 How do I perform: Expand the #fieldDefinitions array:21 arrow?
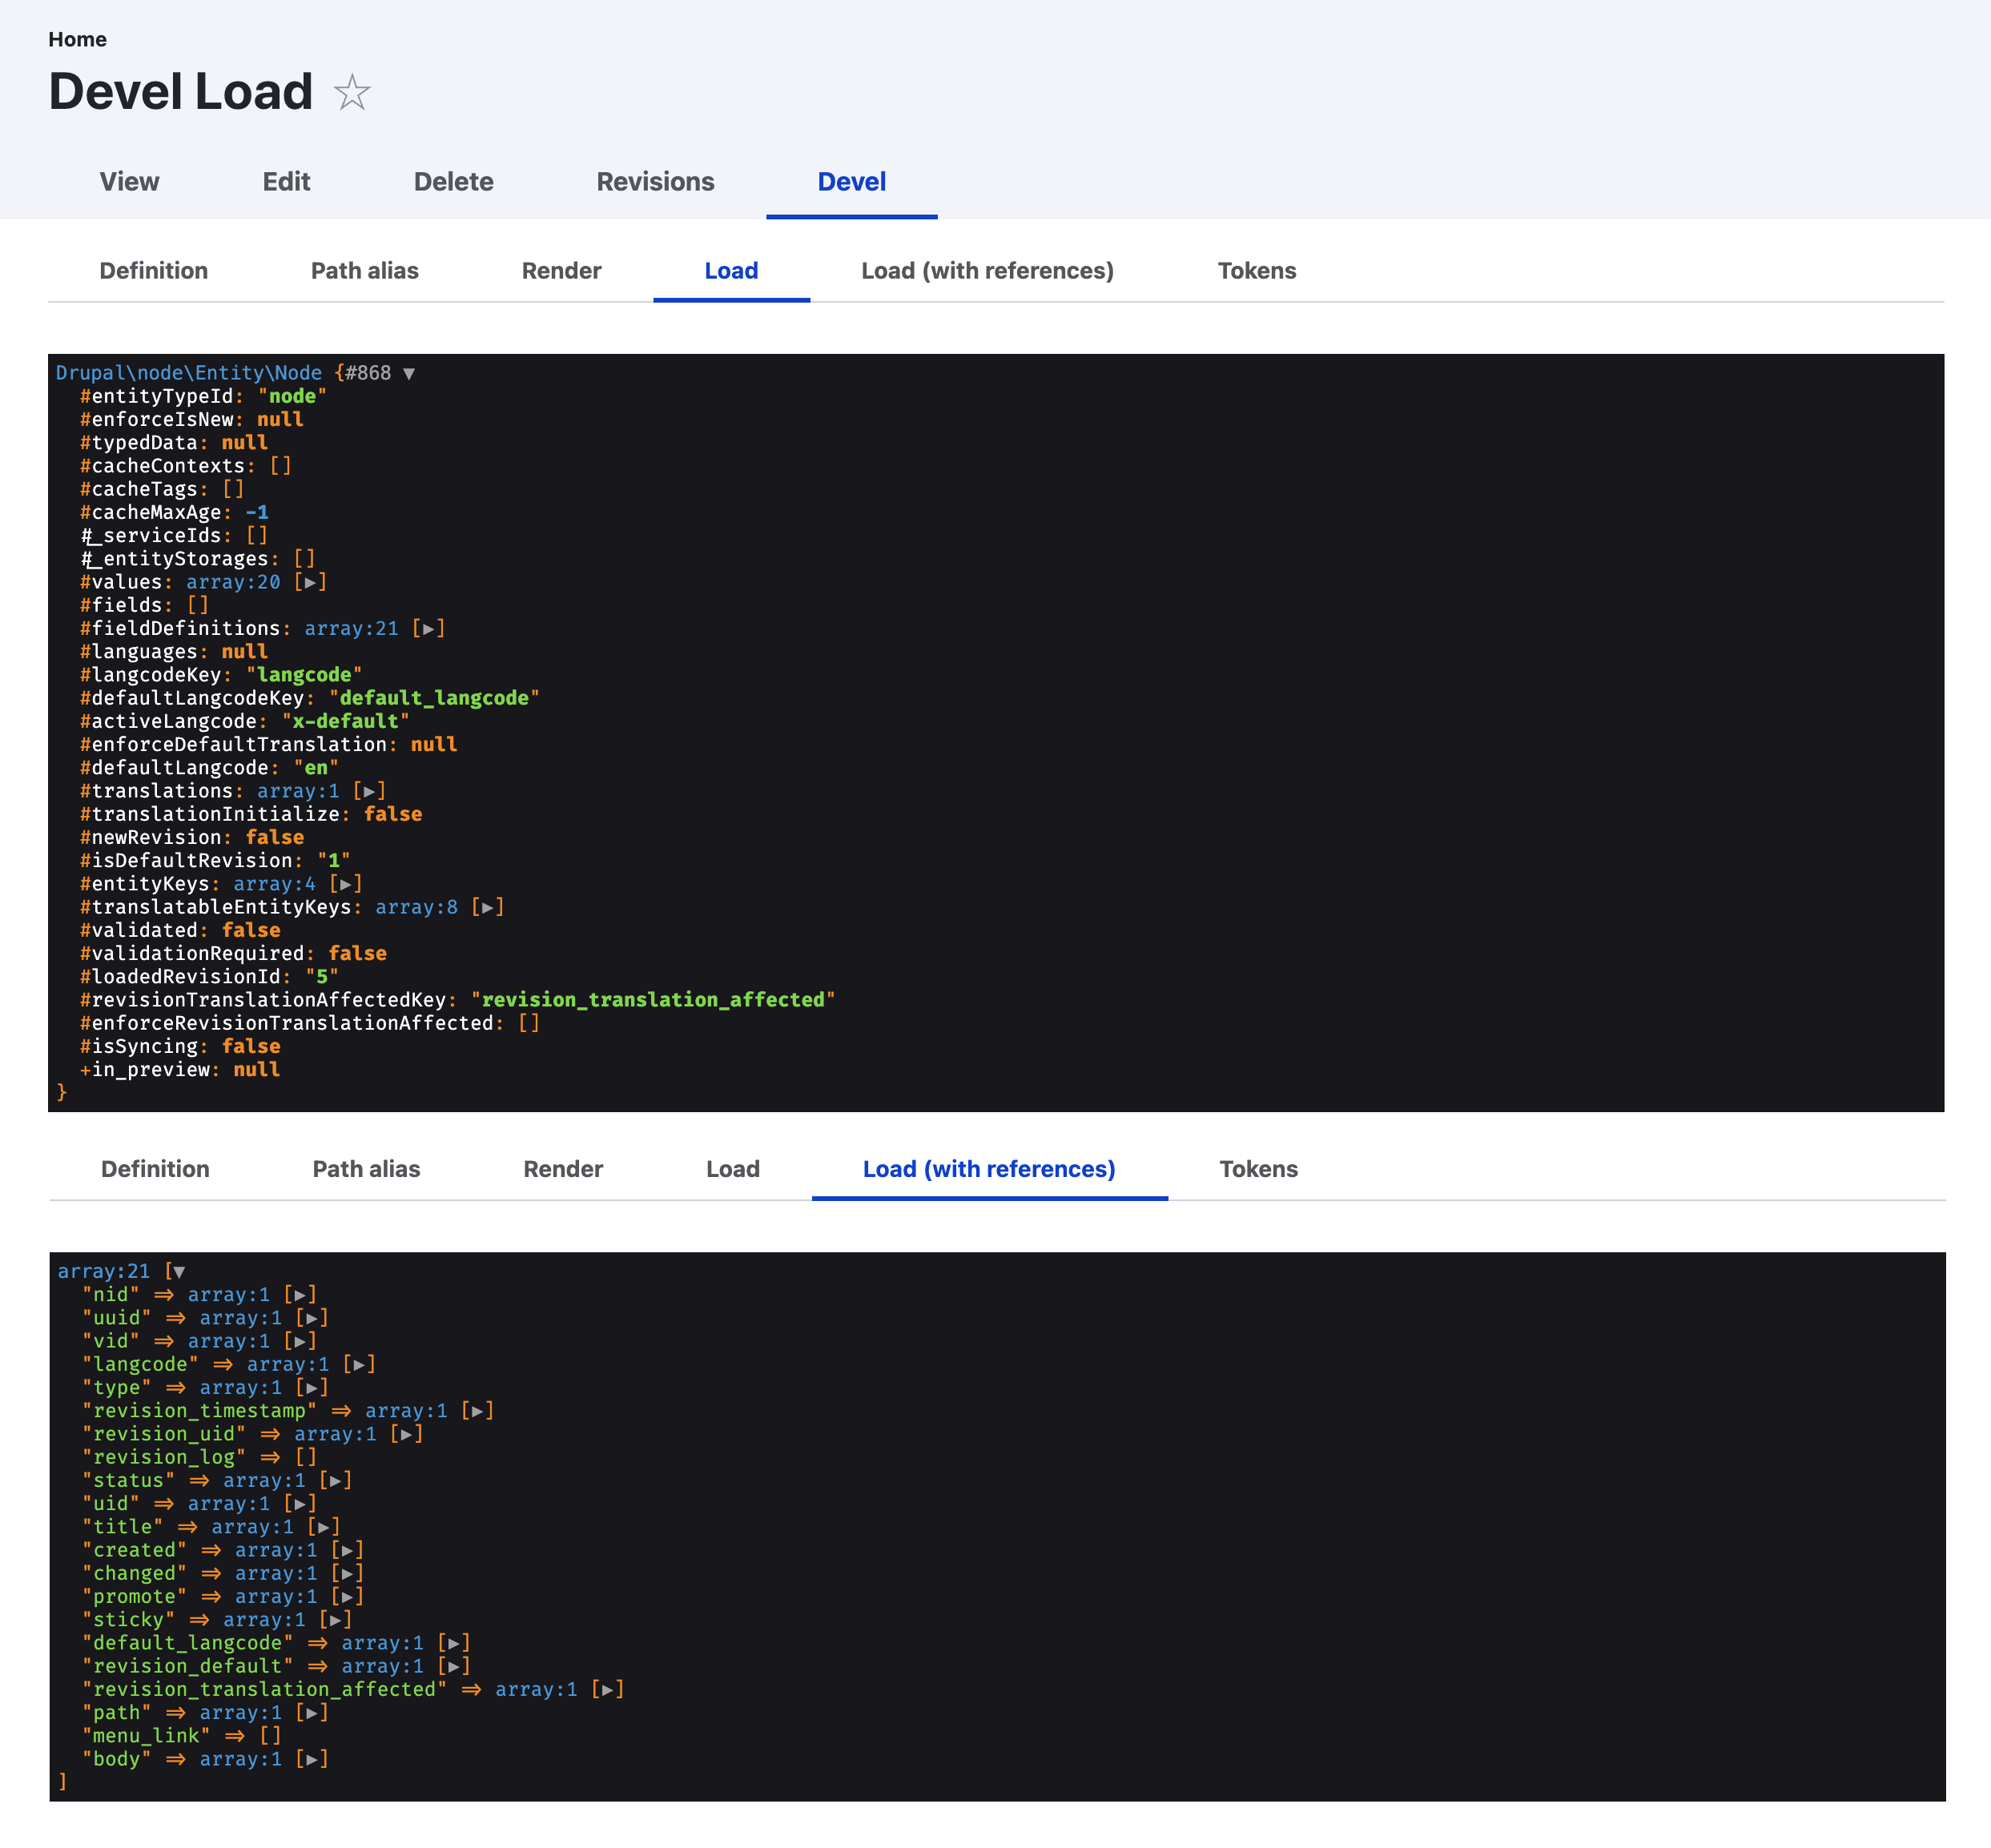pyautogui.click(x=428, y=629)
